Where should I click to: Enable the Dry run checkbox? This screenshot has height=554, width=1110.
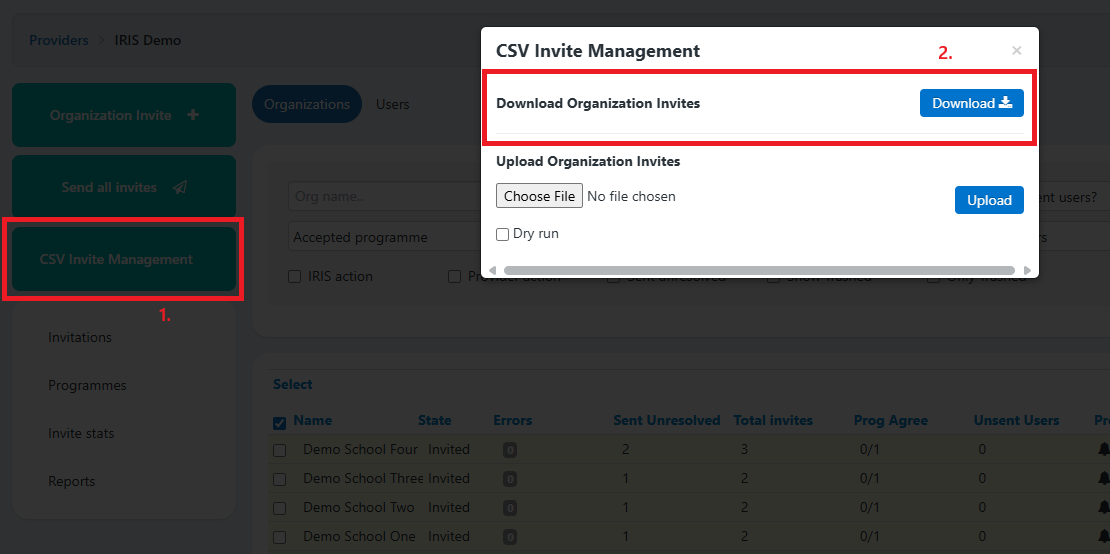tap(503, 234)
